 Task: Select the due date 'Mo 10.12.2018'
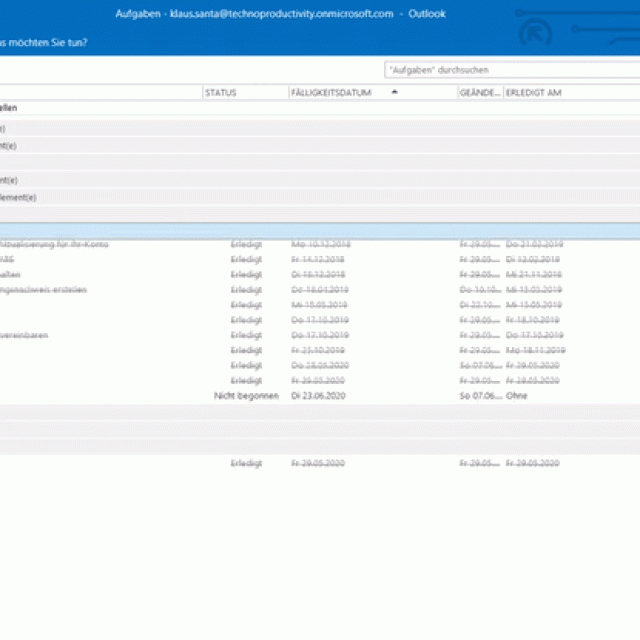tap(321, 244)
